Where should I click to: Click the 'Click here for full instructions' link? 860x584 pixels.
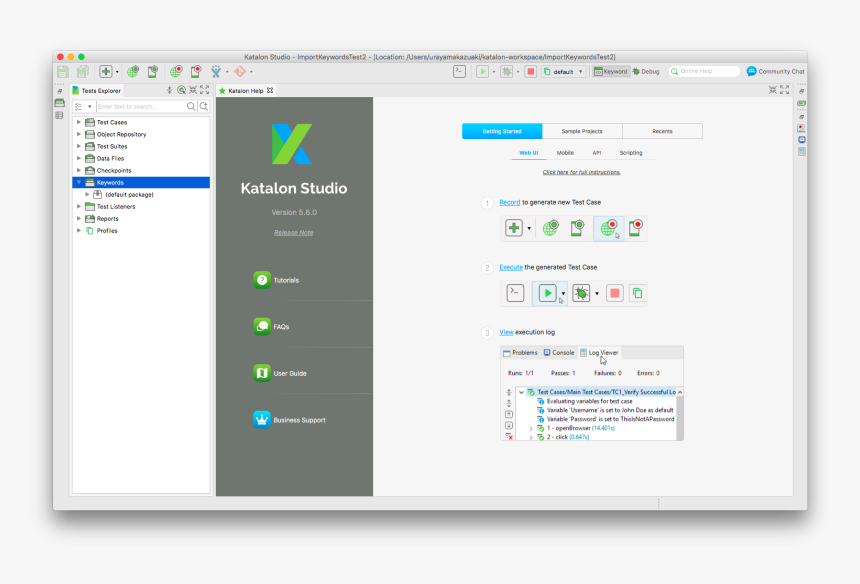581,172
